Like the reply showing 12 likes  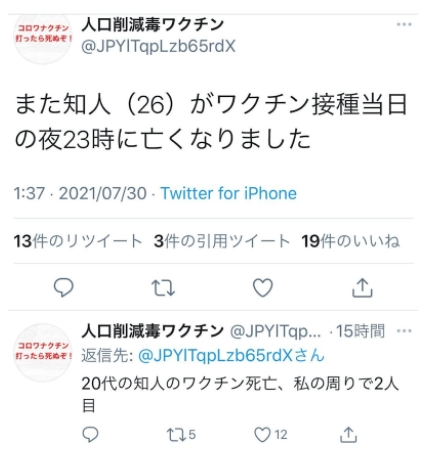(271, 435)
